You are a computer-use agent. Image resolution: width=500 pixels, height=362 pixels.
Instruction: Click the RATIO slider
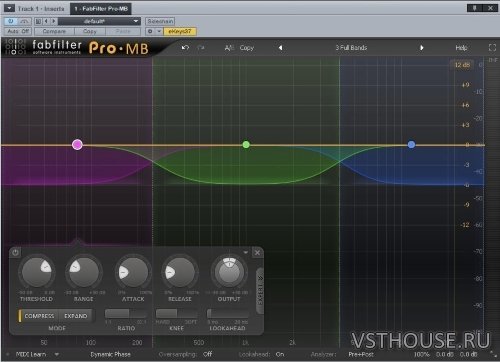click(x=126, y=314)
